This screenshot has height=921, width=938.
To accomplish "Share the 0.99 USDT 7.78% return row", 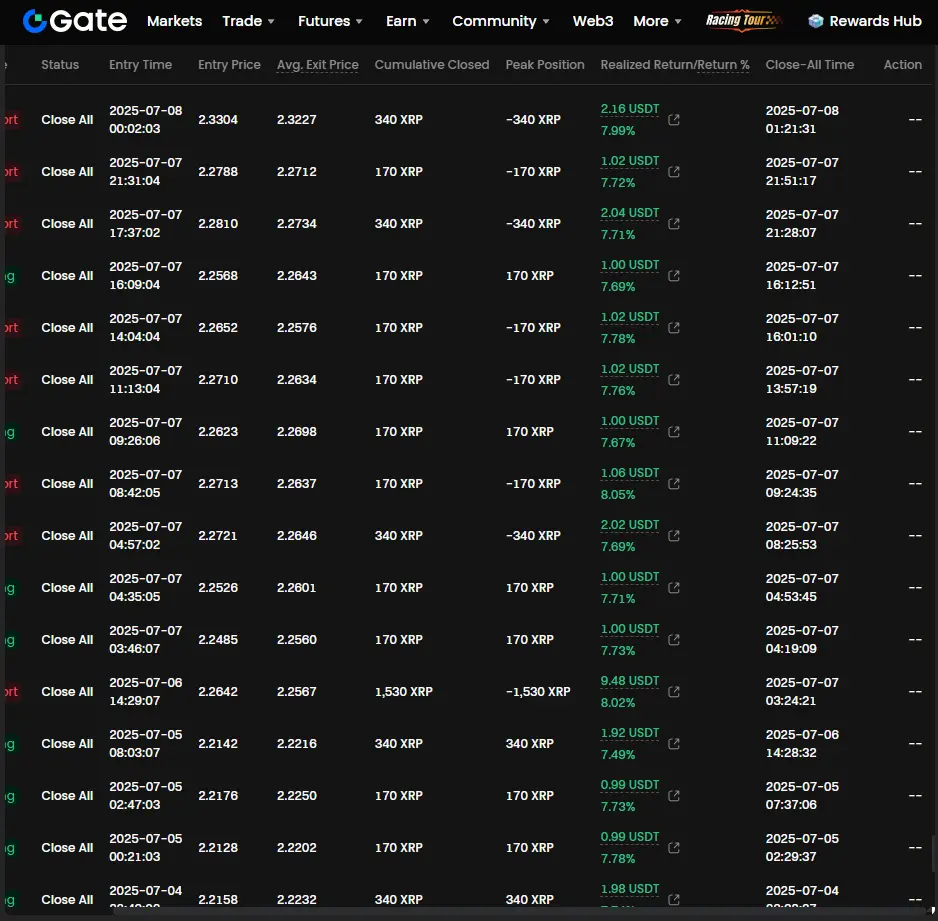I will tap(674, 848).
